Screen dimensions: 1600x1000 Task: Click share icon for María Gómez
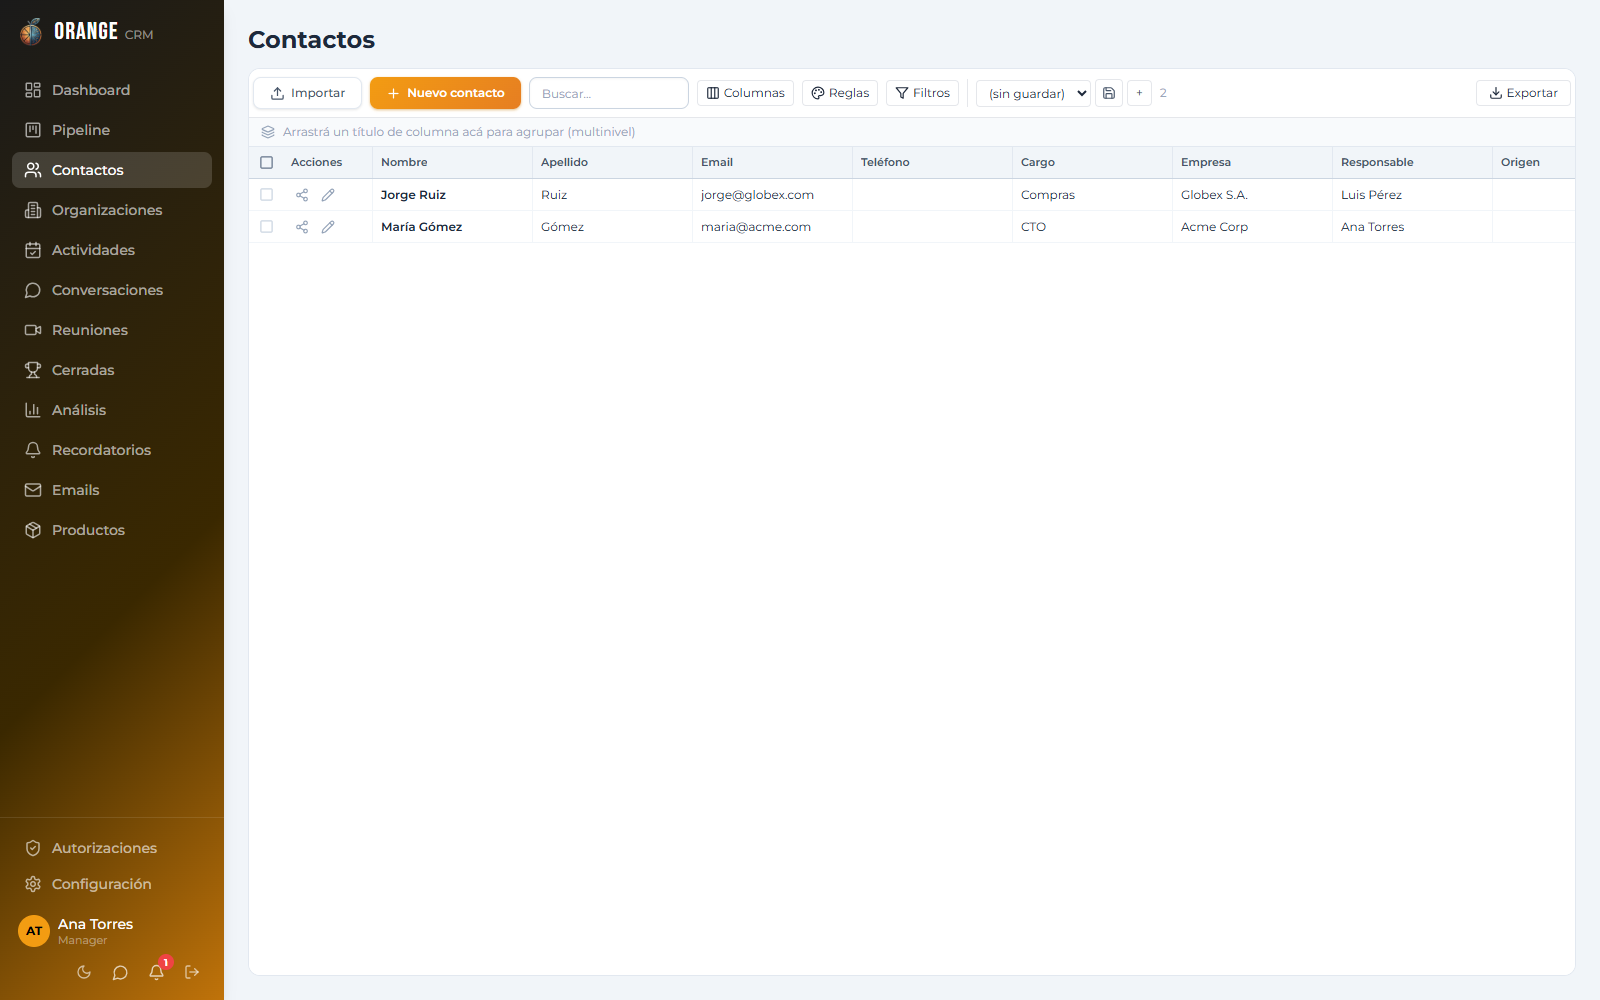302,227
